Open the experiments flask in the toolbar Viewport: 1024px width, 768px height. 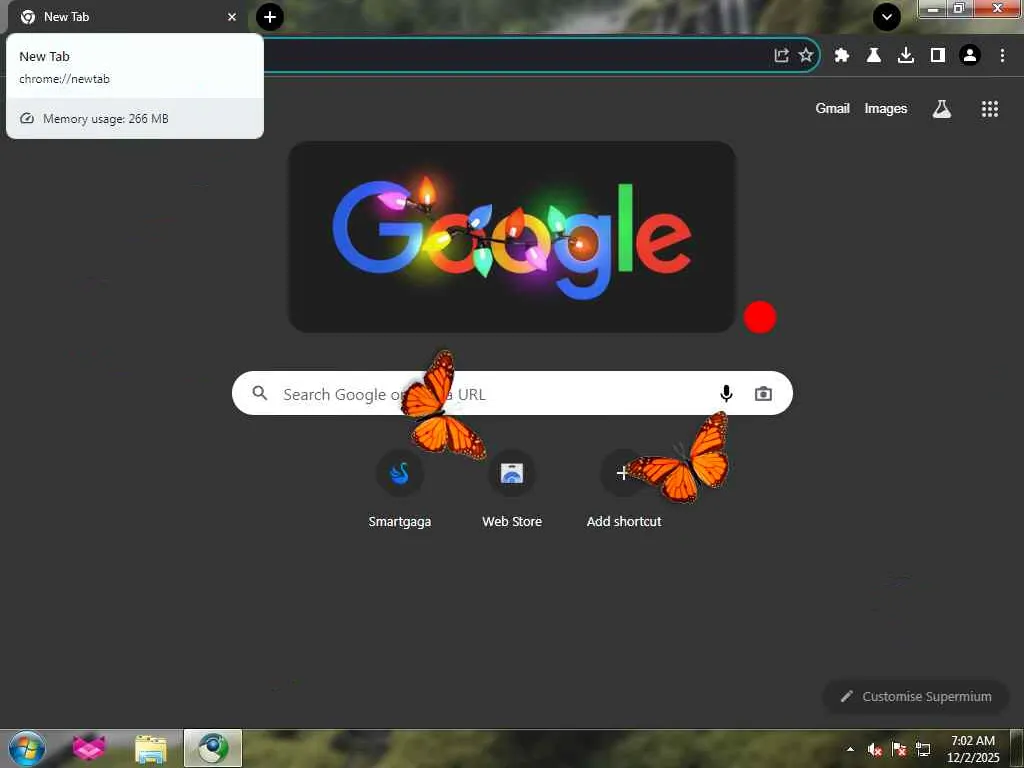874,56
